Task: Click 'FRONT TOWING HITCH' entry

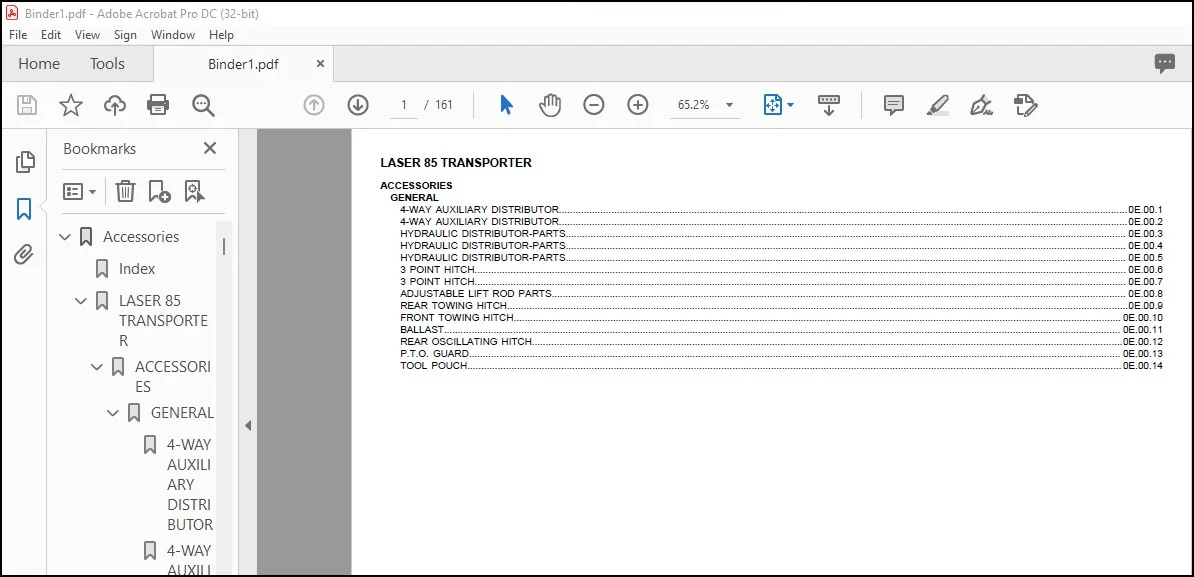Action: coord(781,317)
